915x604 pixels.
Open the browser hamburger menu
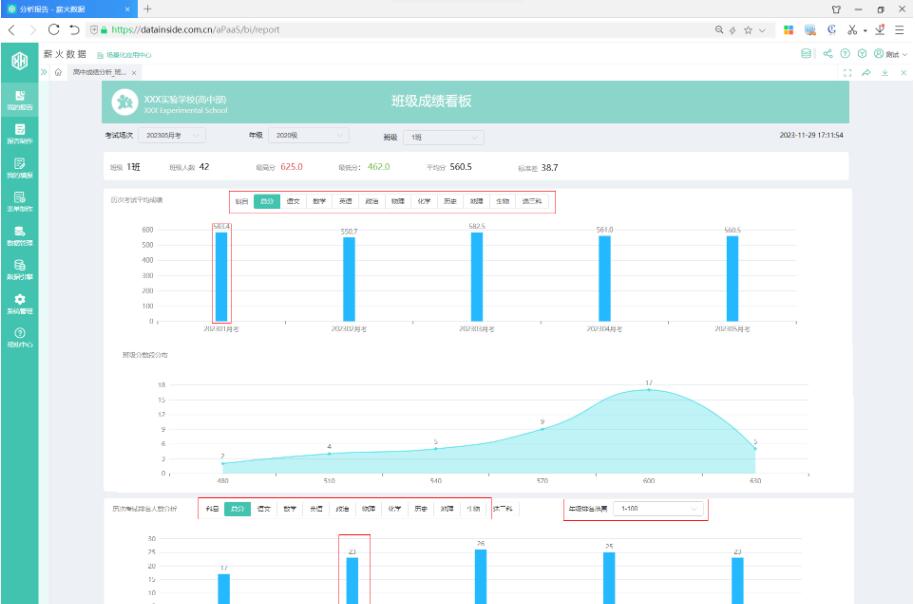pos(899,30)
